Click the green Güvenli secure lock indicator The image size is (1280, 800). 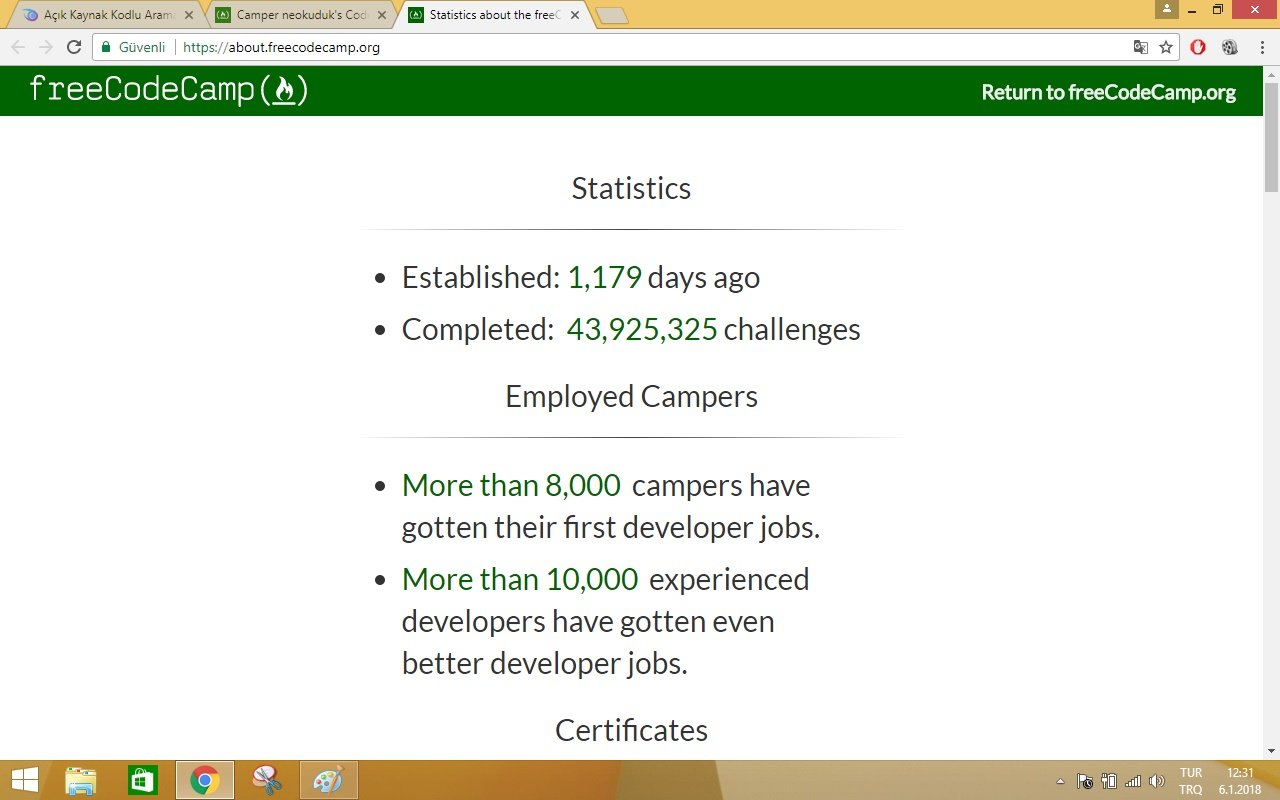[x=133, y=47]
